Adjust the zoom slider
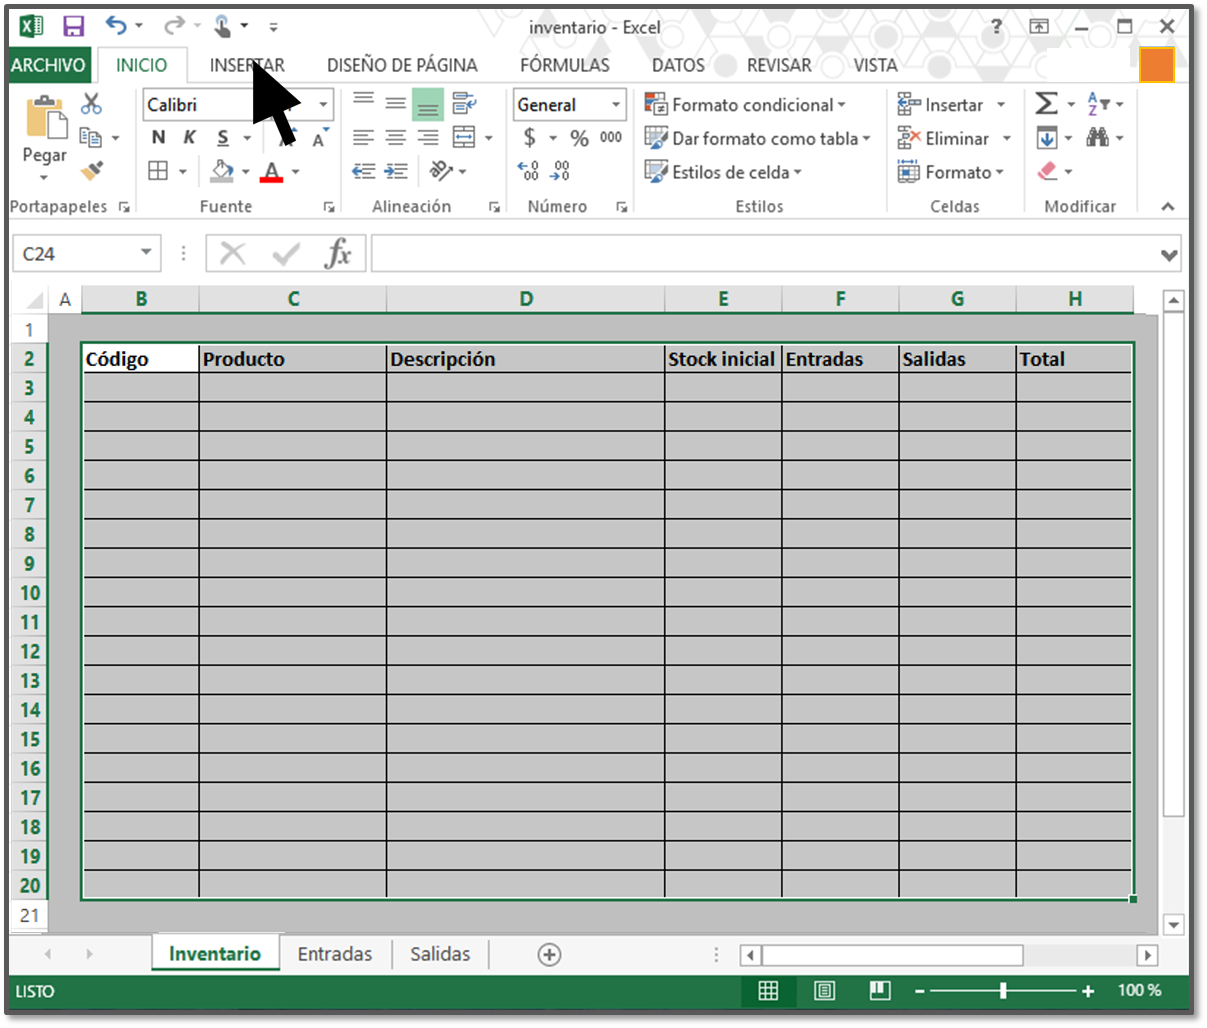1207x1028 pixels. pyautogui.click(x=1003, y=991)
